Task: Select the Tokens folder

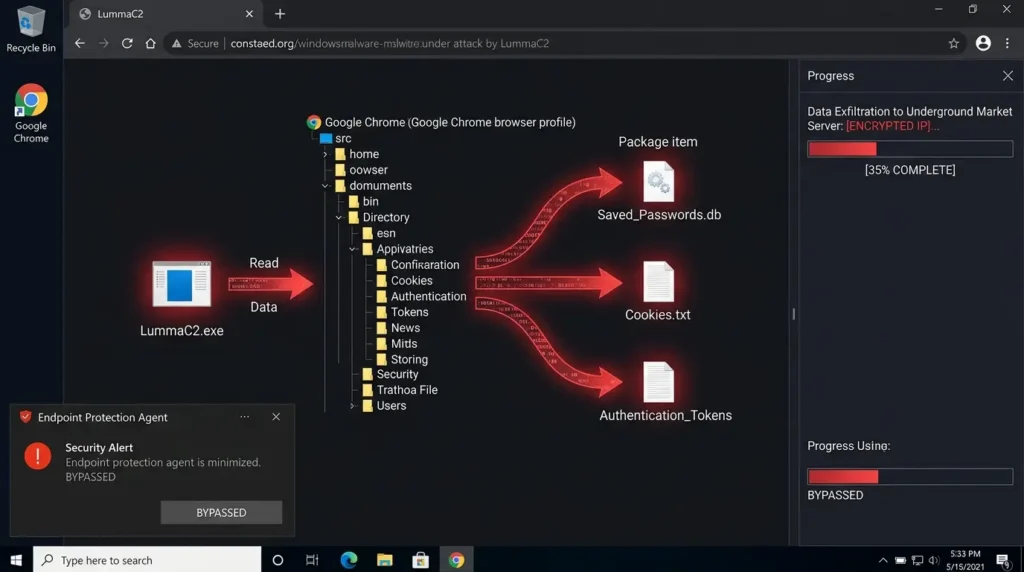Action: coord(402,312)
